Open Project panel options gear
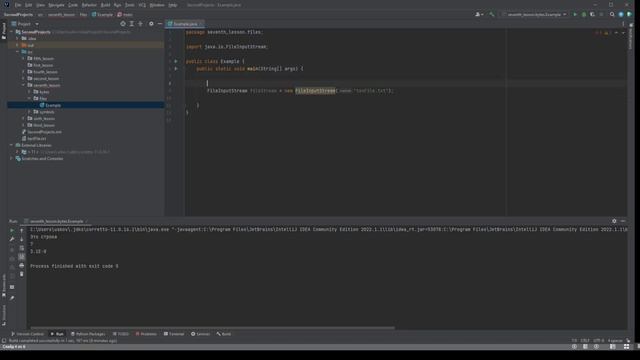 pos(151,24)
